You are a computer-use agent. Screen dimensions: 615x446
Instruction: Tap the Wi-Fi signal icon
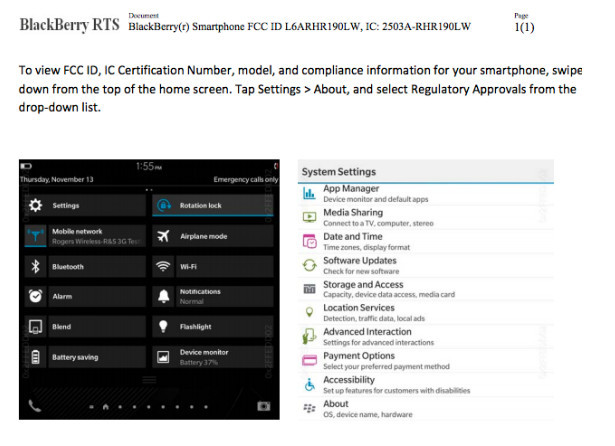point(163,267)
